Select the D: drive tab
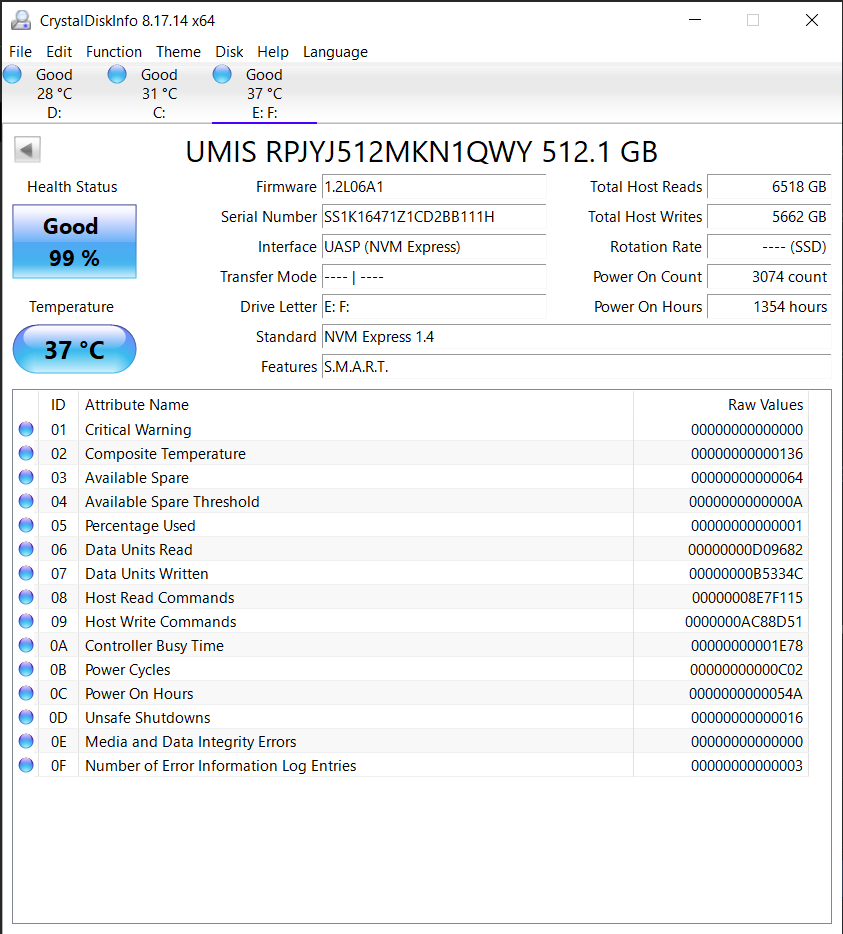 pyautogui.click(x=54, y=94)
